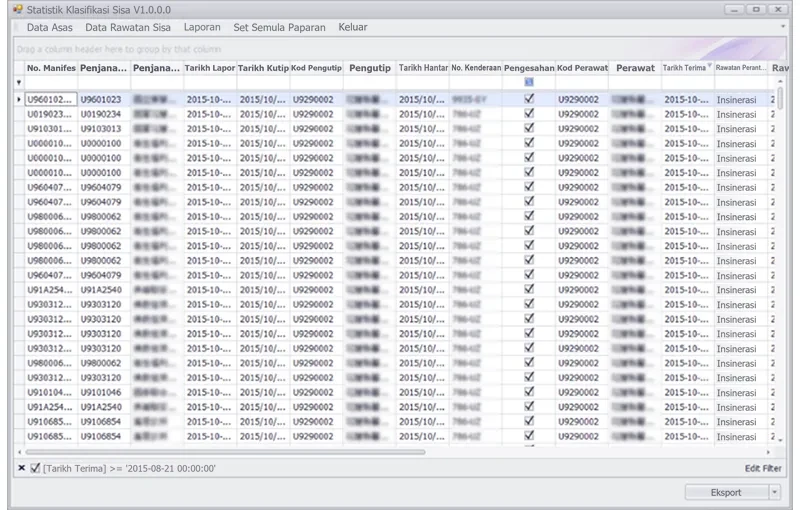800x510 pixels.
Task: Select No. Manifes cell U960102...
Action: click(51, 99)
